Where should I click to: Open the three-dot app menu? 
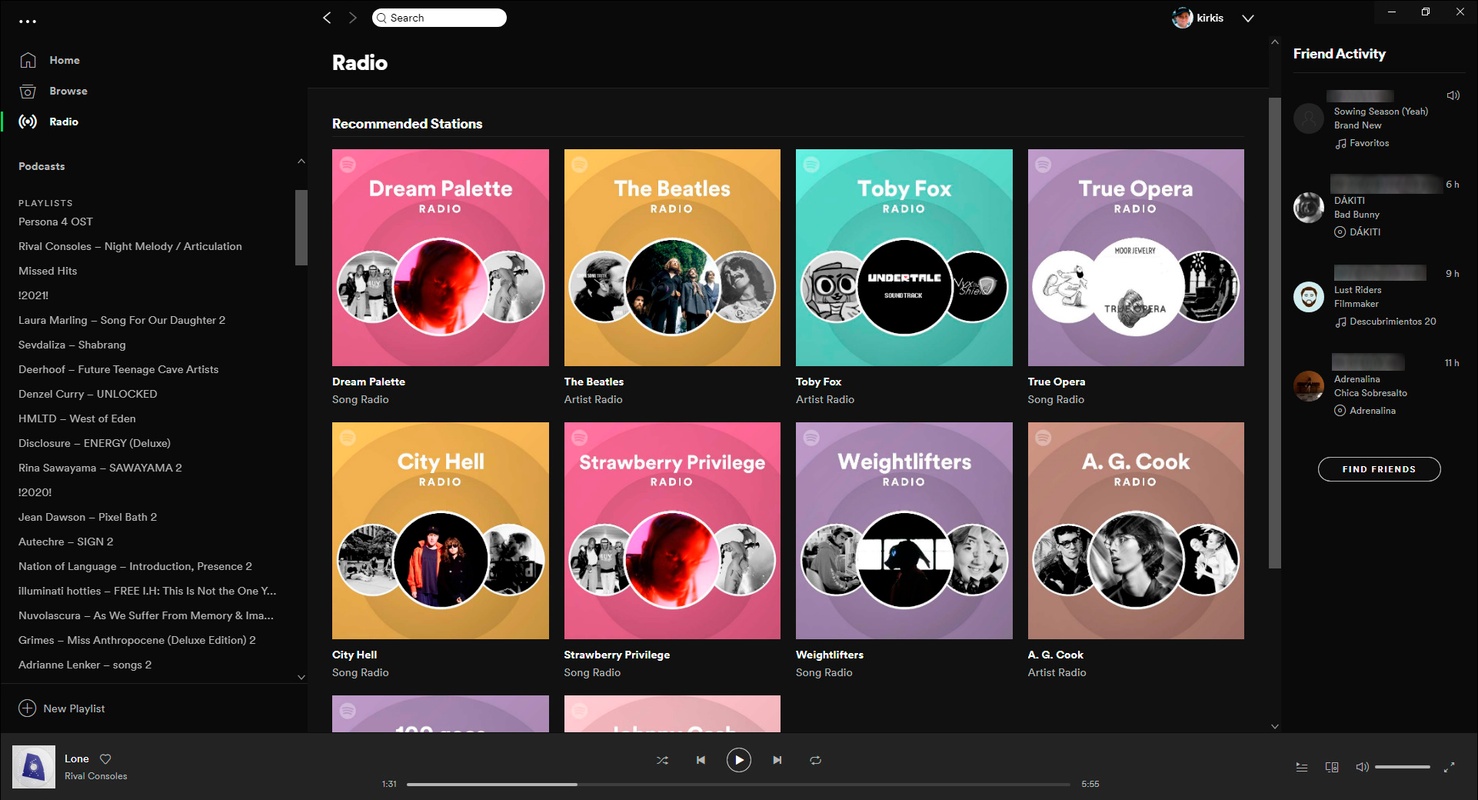(27, 20)
